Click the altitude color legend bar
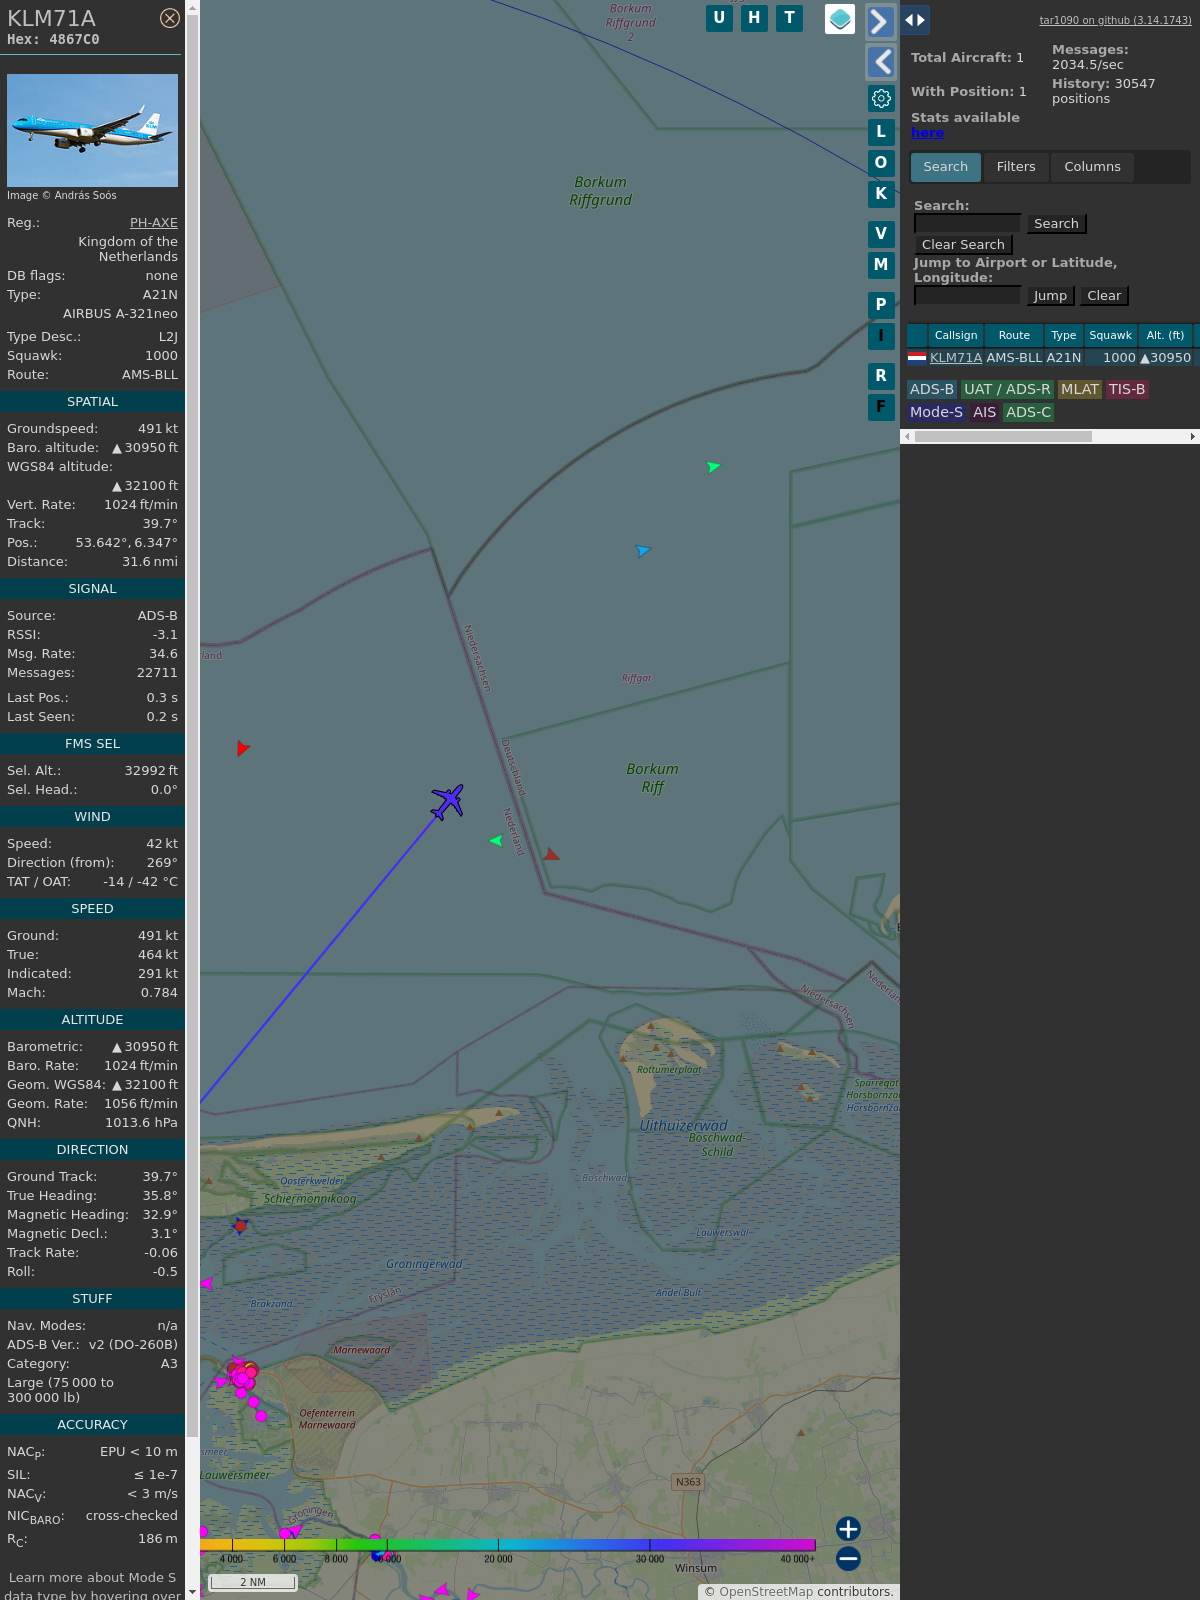Viewport: 1200px width, 1600px height. (508, 1546)
